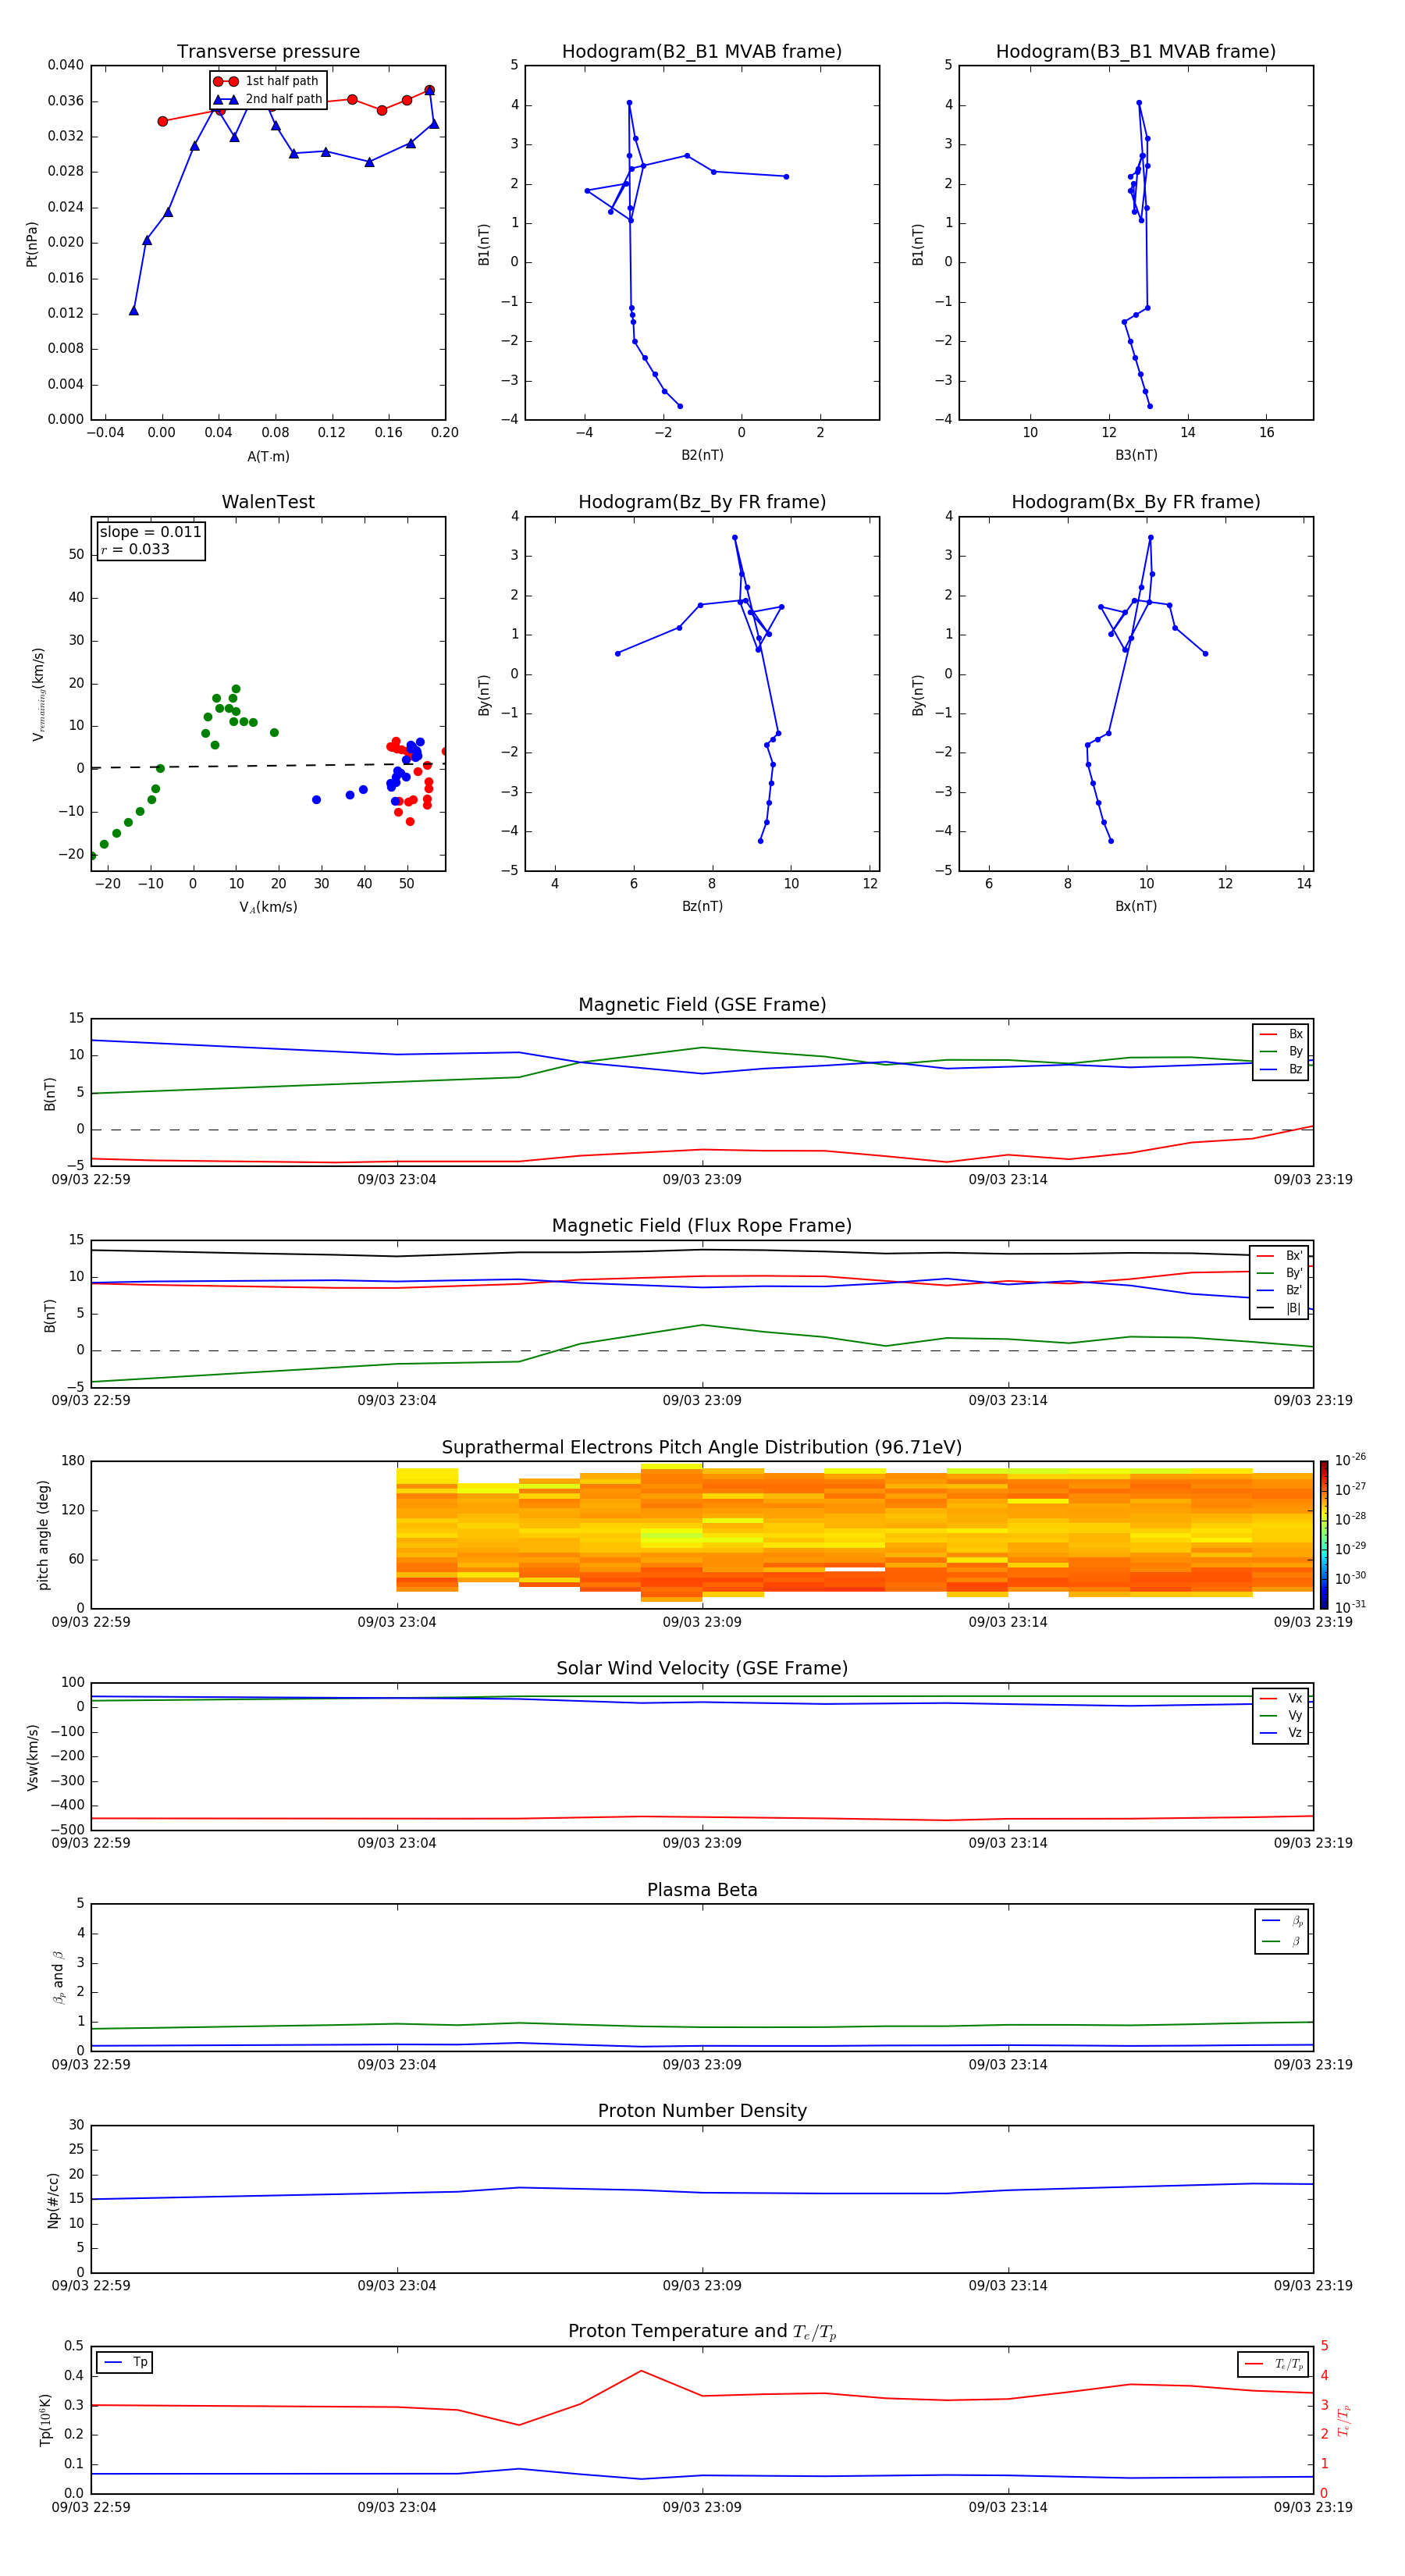1405x2576 pixels.
Task: Select the By' entry in flux rope legend
Action: (x=1280, y=1273)
